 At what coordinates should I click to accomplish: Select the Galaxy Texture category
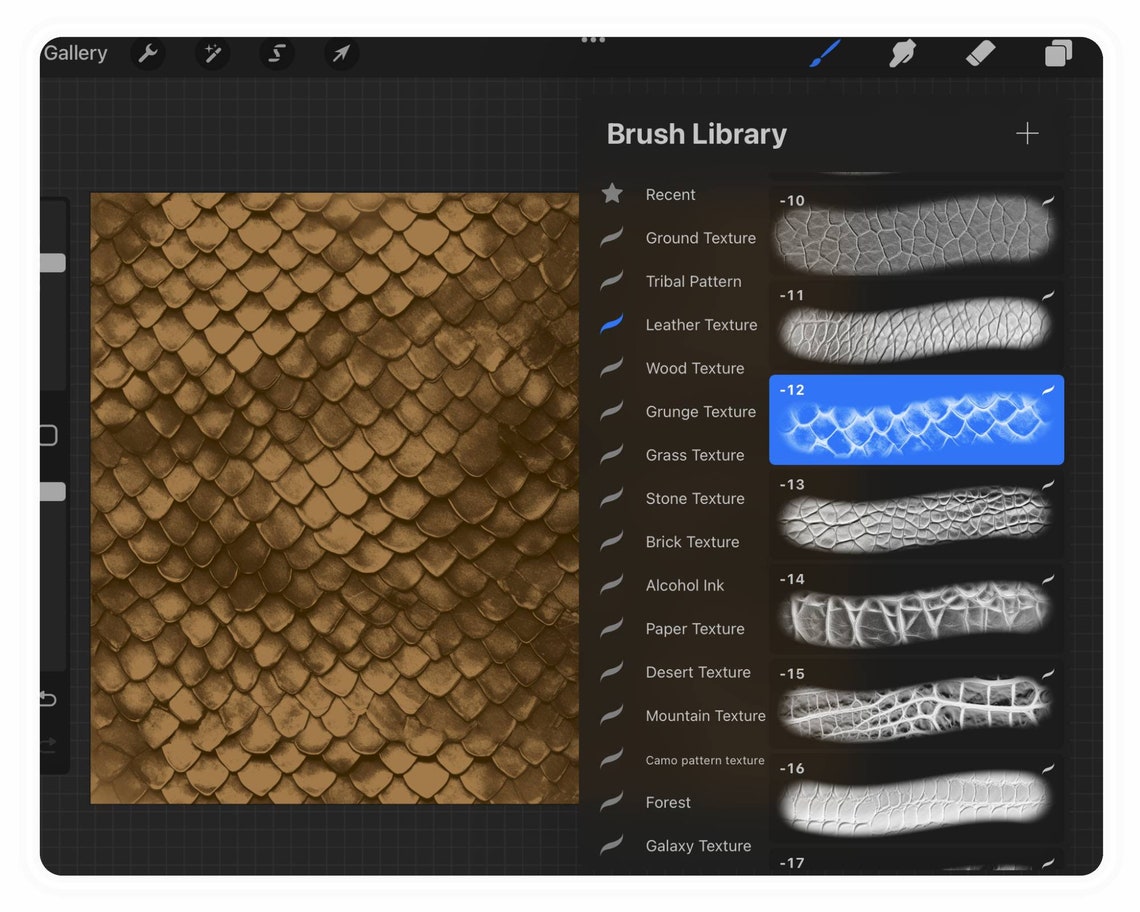coord(698,845)
